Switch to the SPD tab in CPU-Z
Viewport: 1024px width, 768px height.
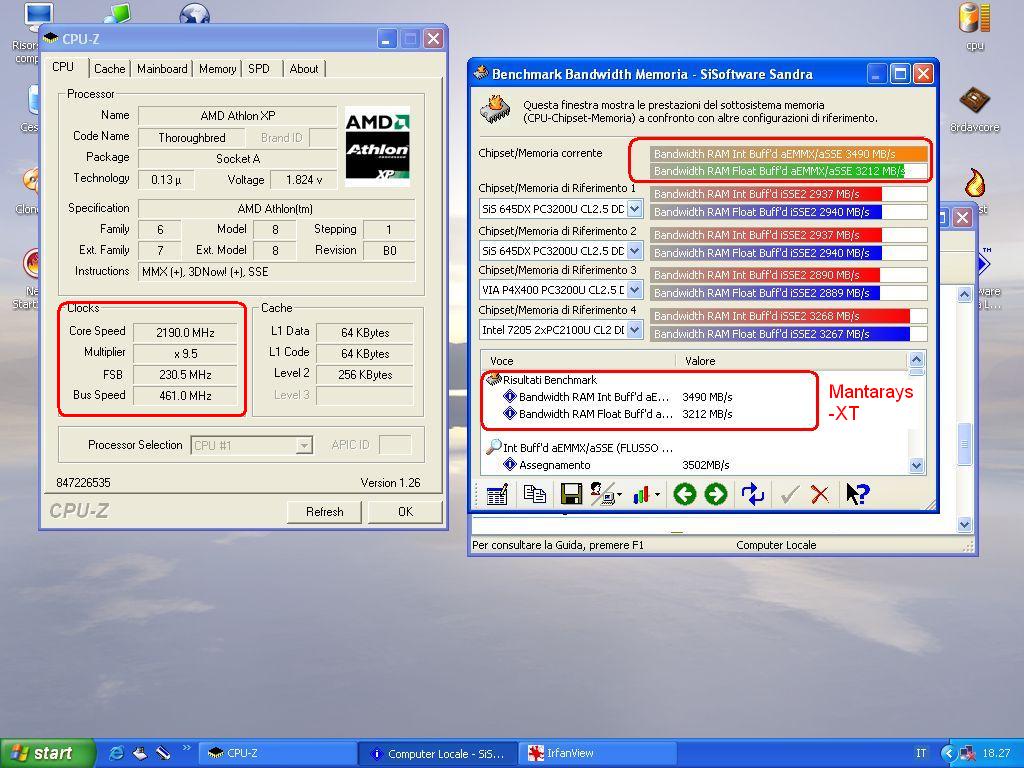[x=259, y=69]
